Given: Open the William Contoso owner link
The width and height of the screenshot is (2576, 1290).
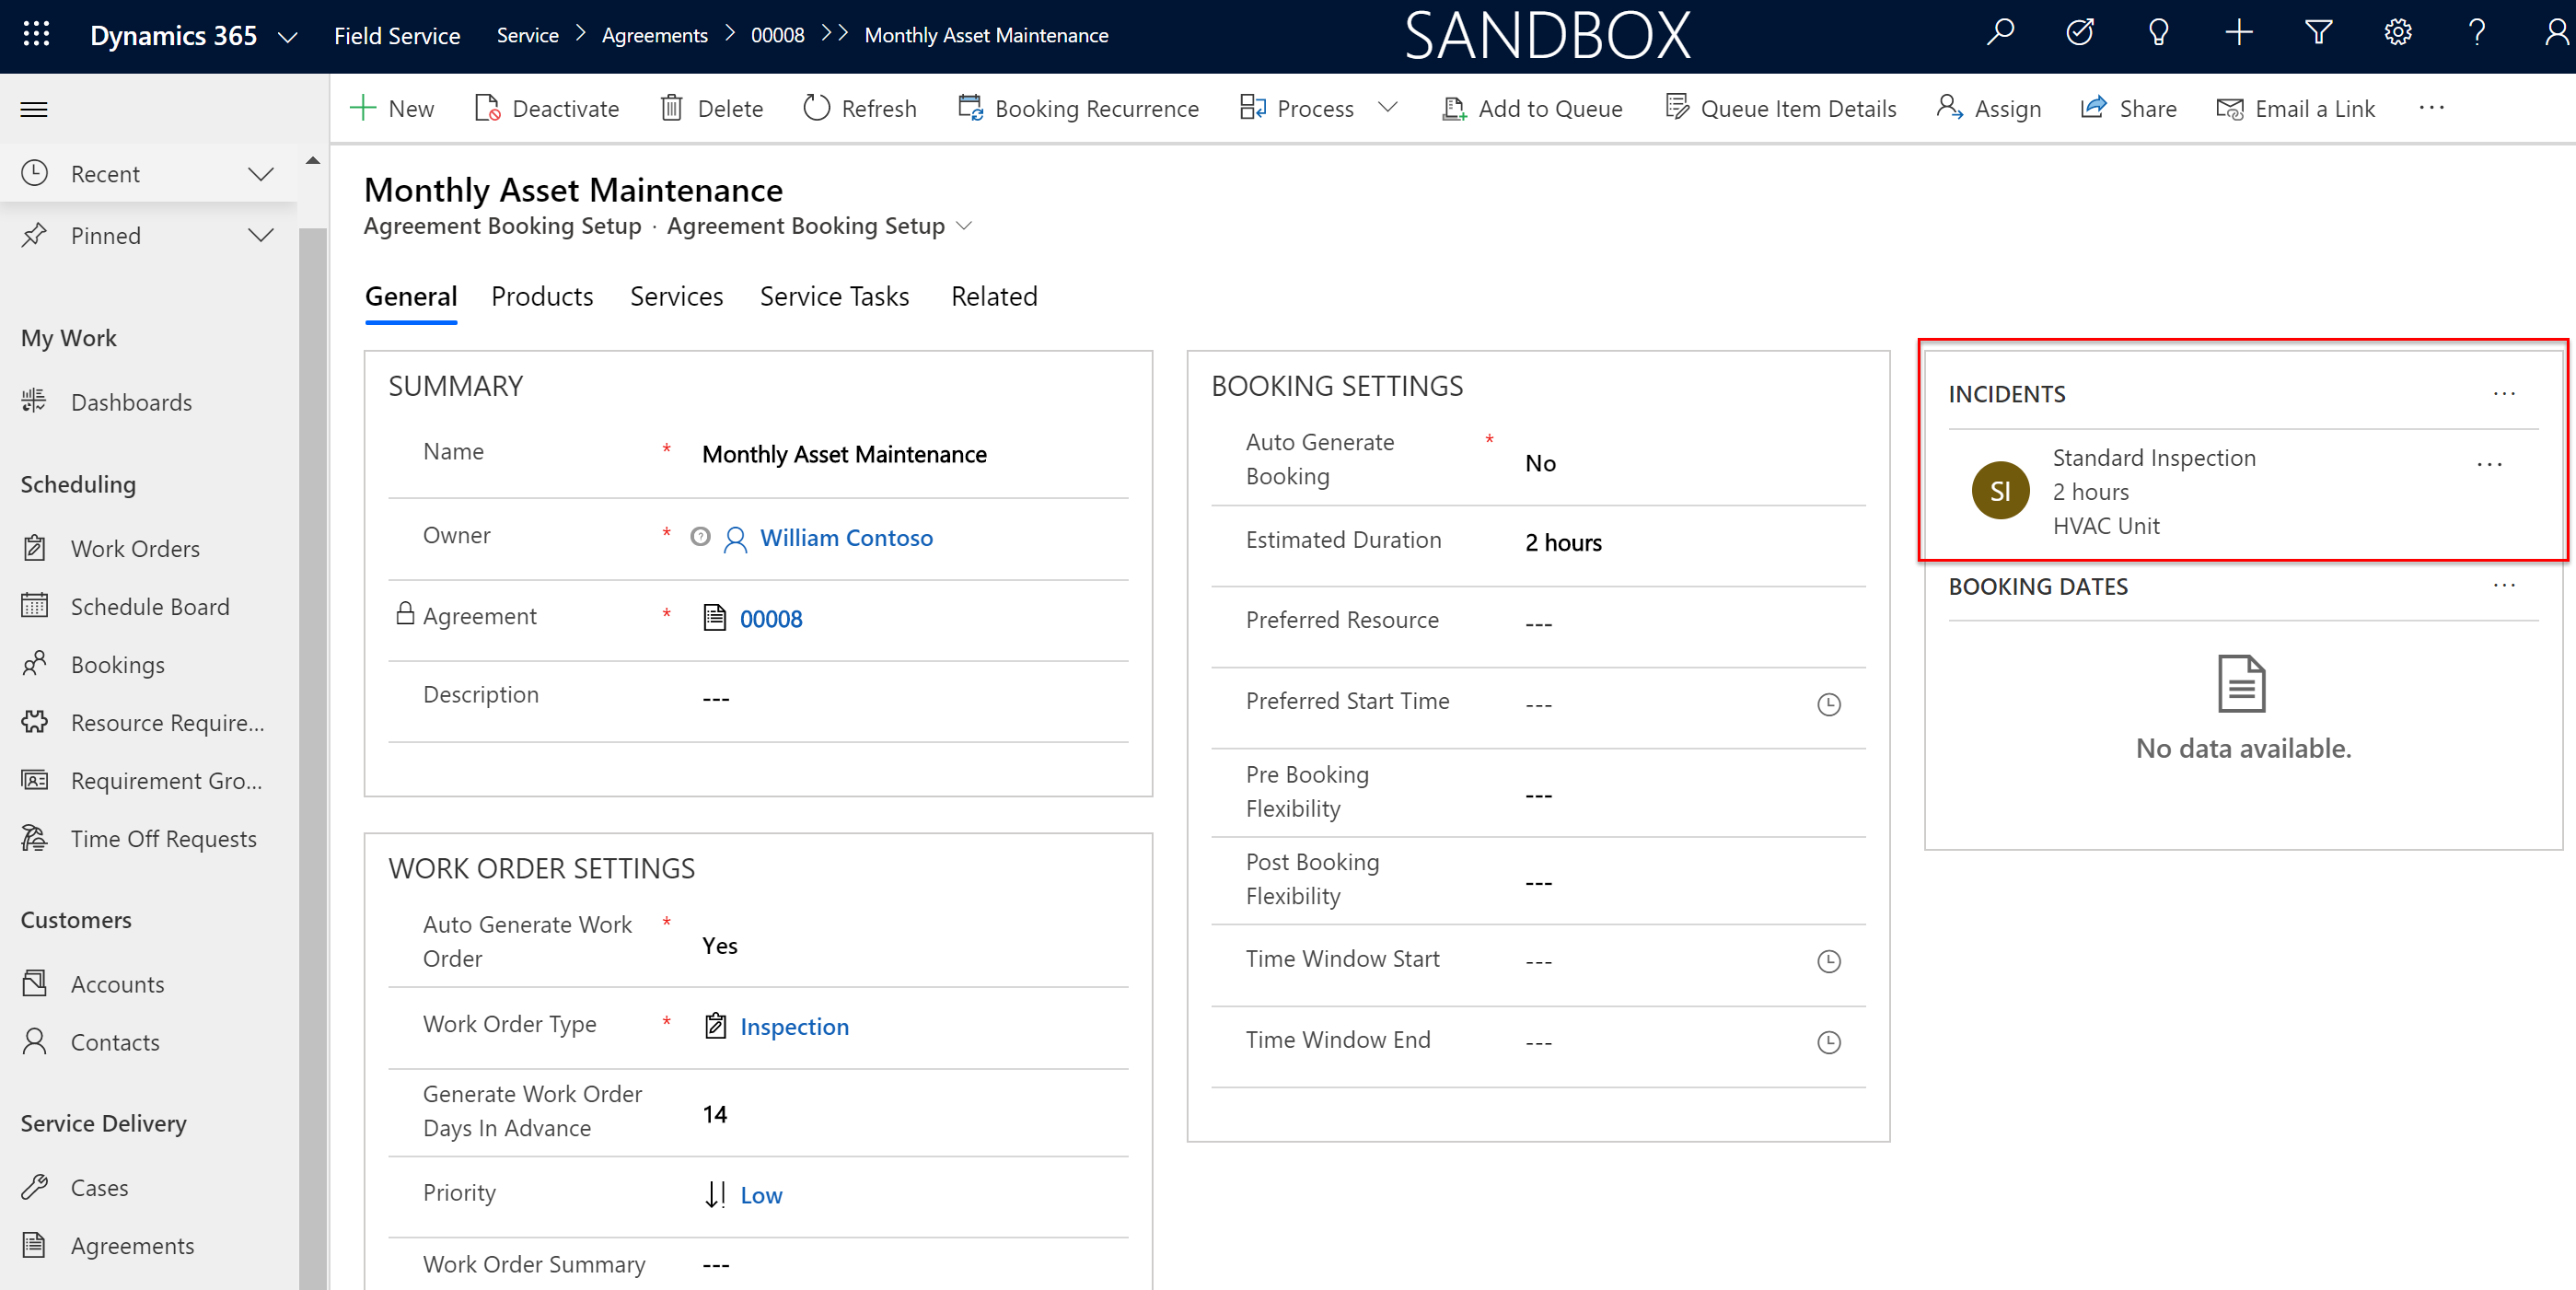Looking at the screenshot, I should [846, 538].
